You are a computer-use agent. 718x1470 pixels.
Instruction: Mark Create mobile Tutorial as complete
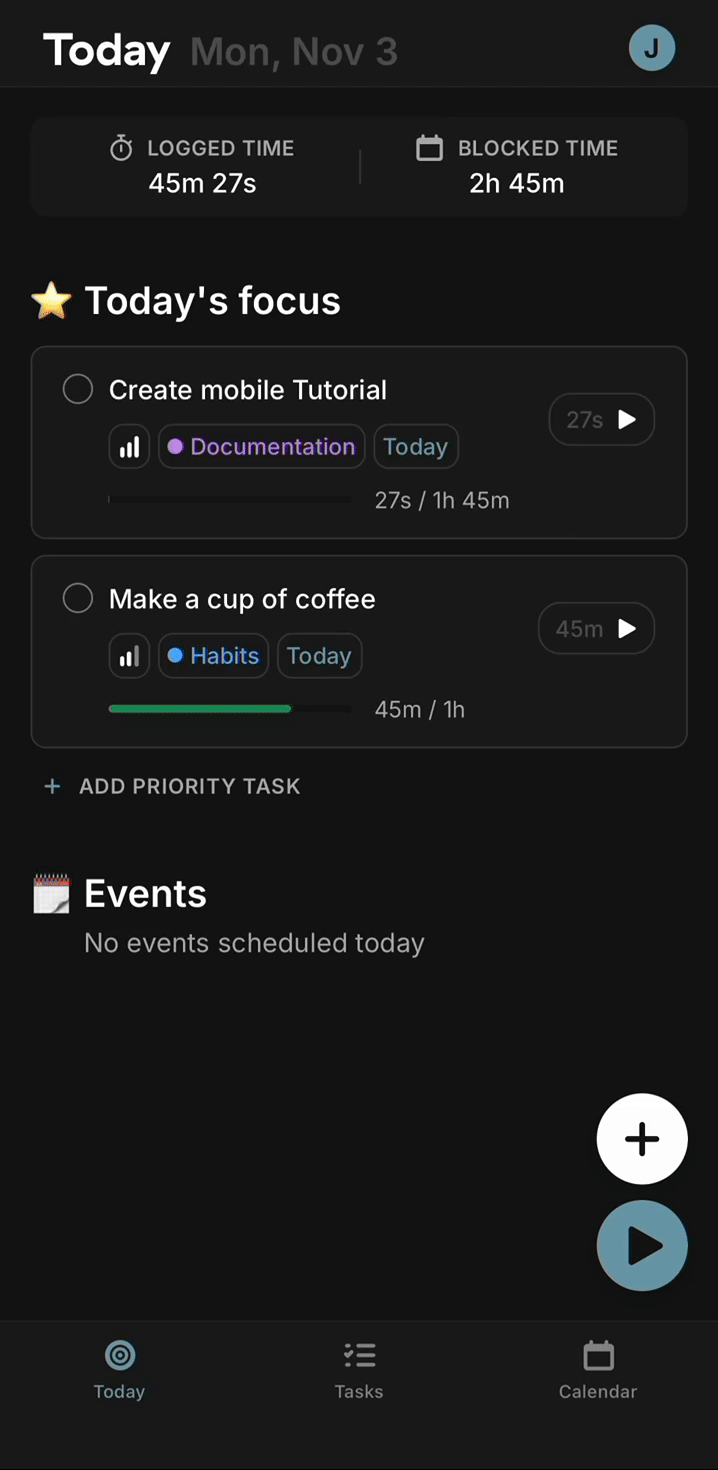[x=78, y=389]
